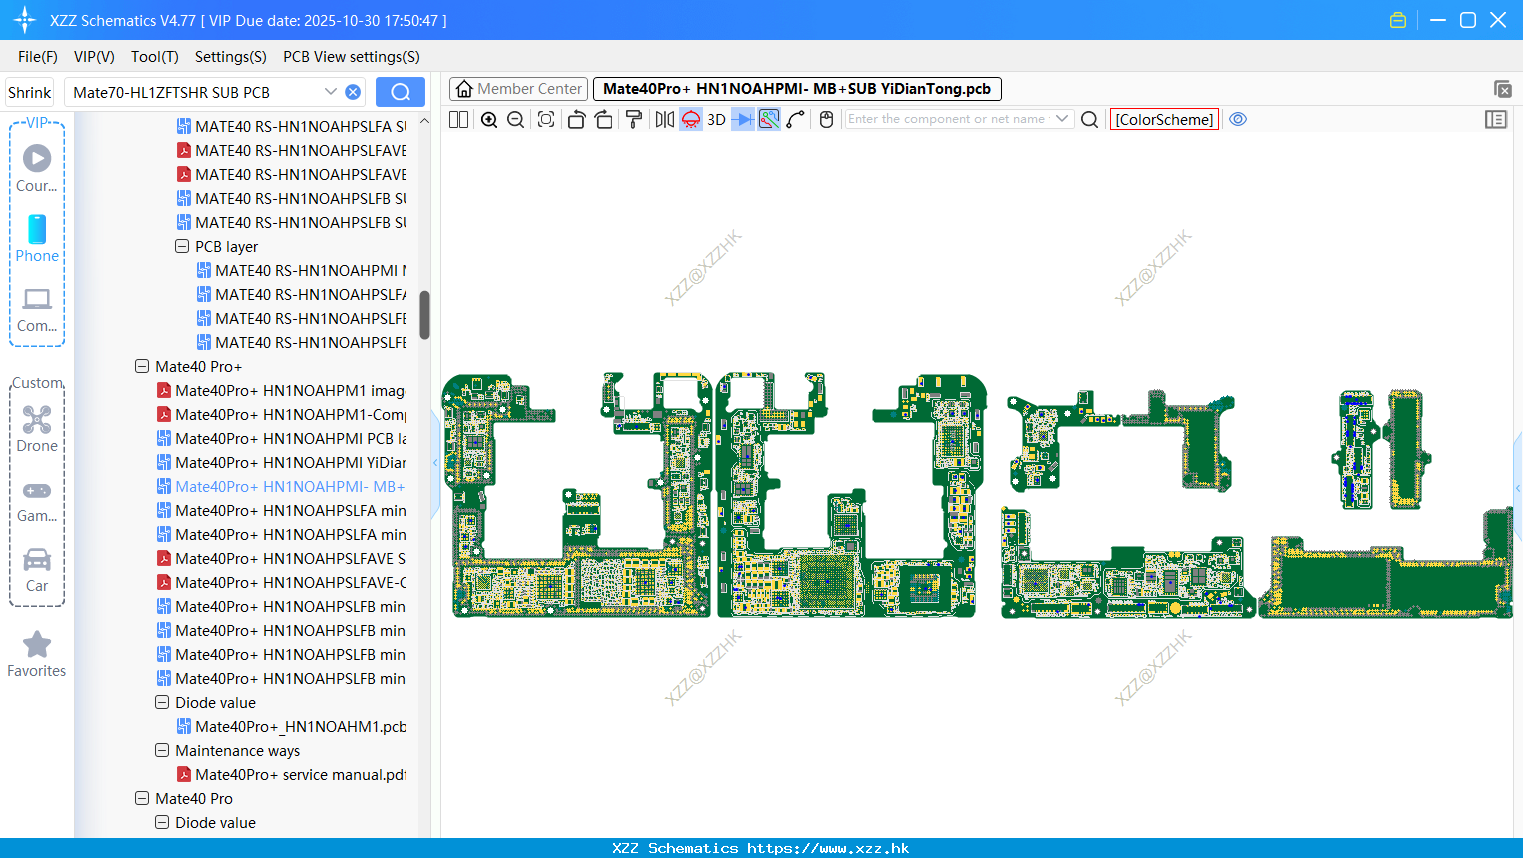Zoom out of the PCB view

point(516,120)
